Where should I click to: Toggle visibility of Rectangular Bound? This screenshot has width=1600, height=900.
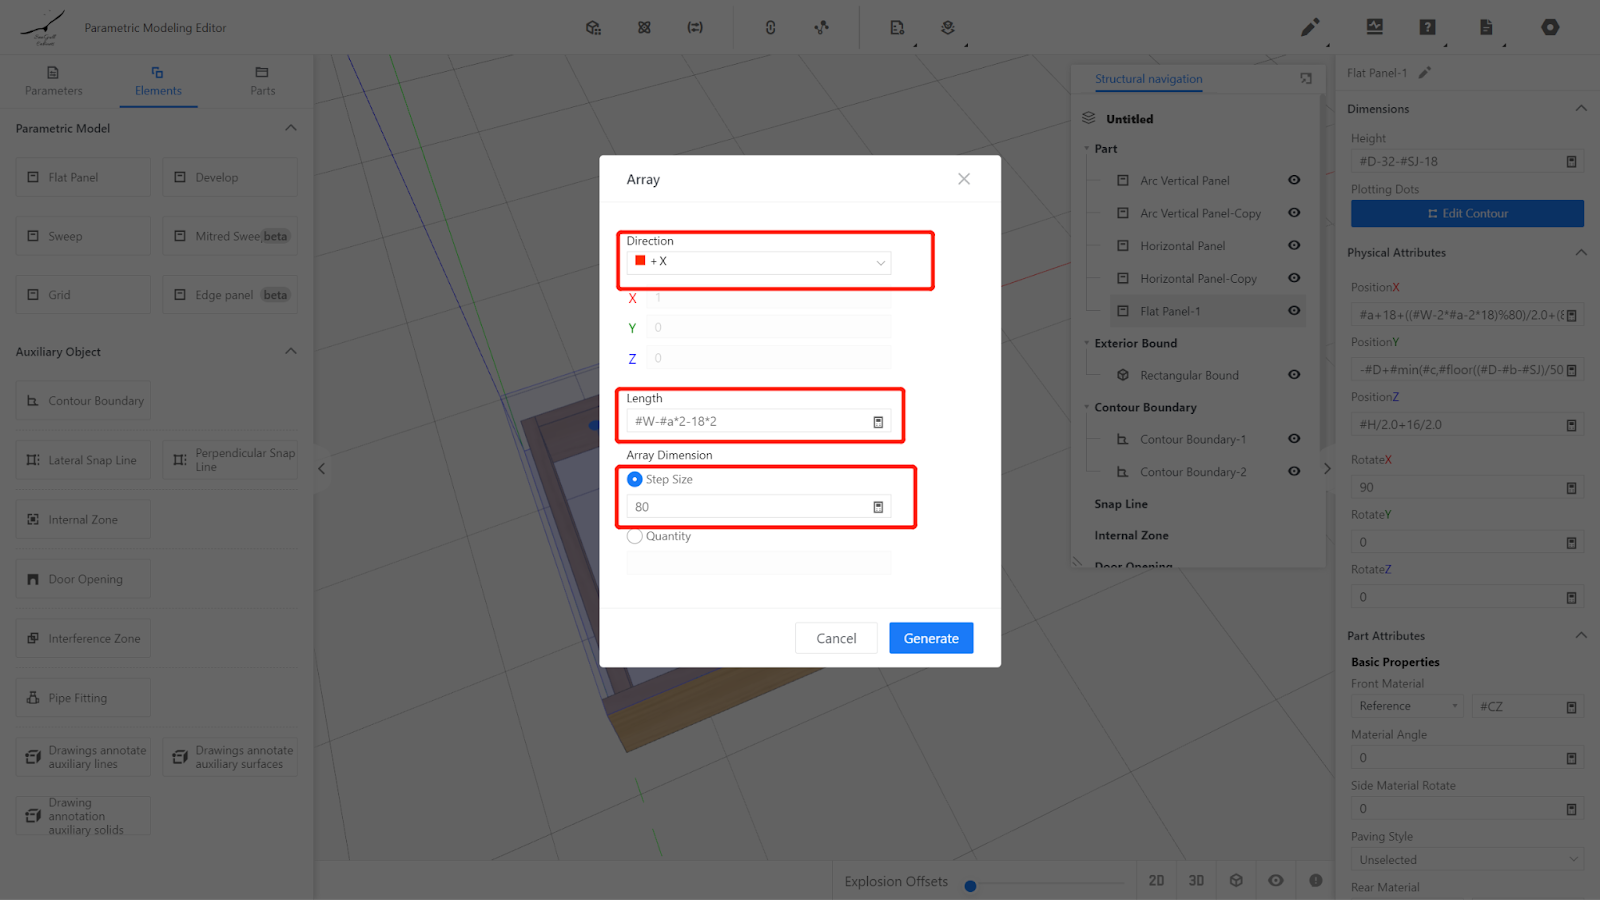tap(1294, 375)
